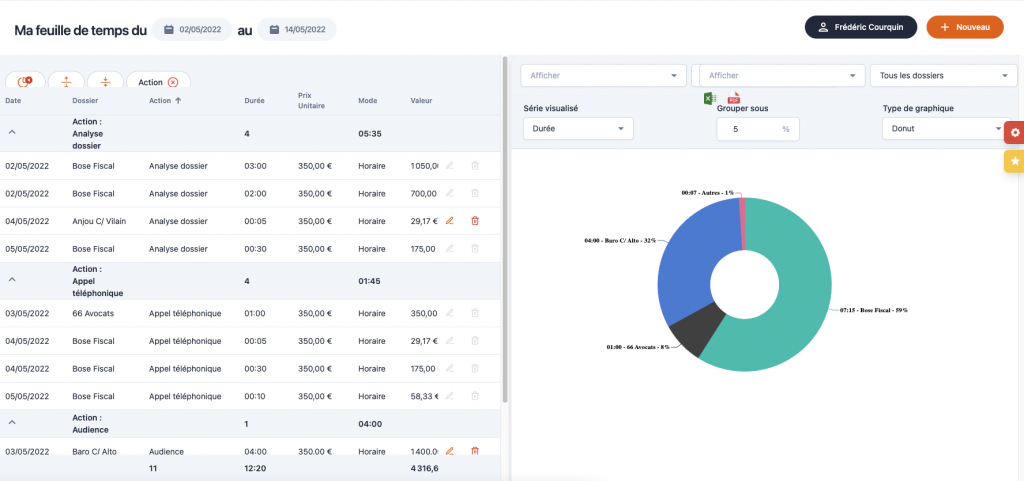Screen dimensions: 1024x481
Task: Edit the Baro C/ Alto Audience entry
Action: click(449, 451)
